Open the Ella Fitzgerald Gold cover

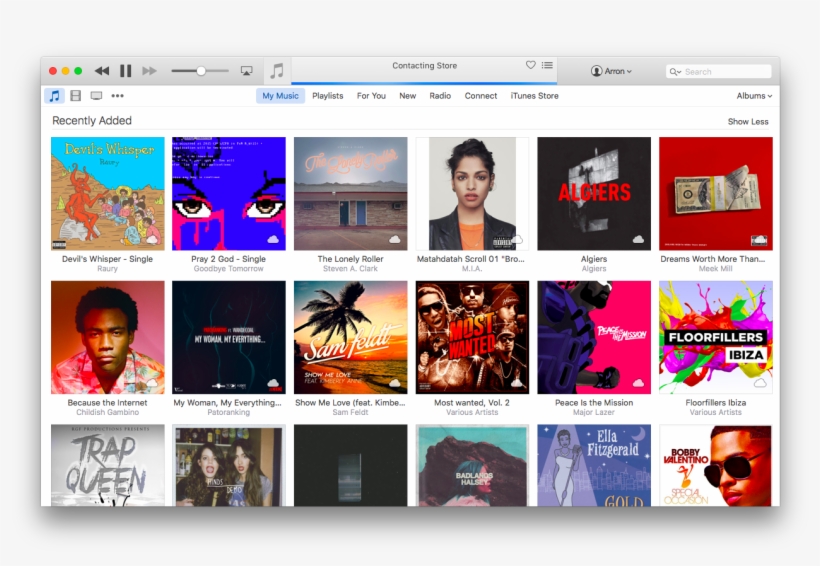click(594, 465)
